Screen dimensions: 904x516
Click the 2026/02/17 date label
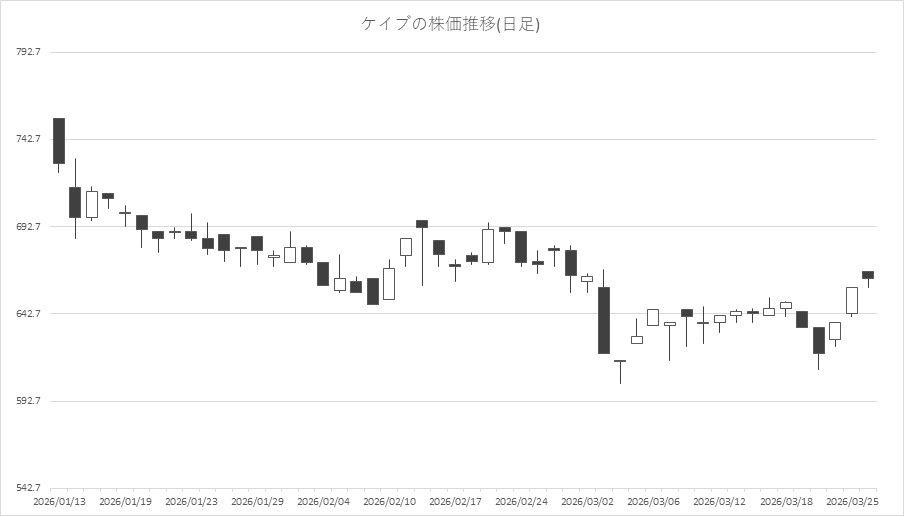[x=455, y=500]
